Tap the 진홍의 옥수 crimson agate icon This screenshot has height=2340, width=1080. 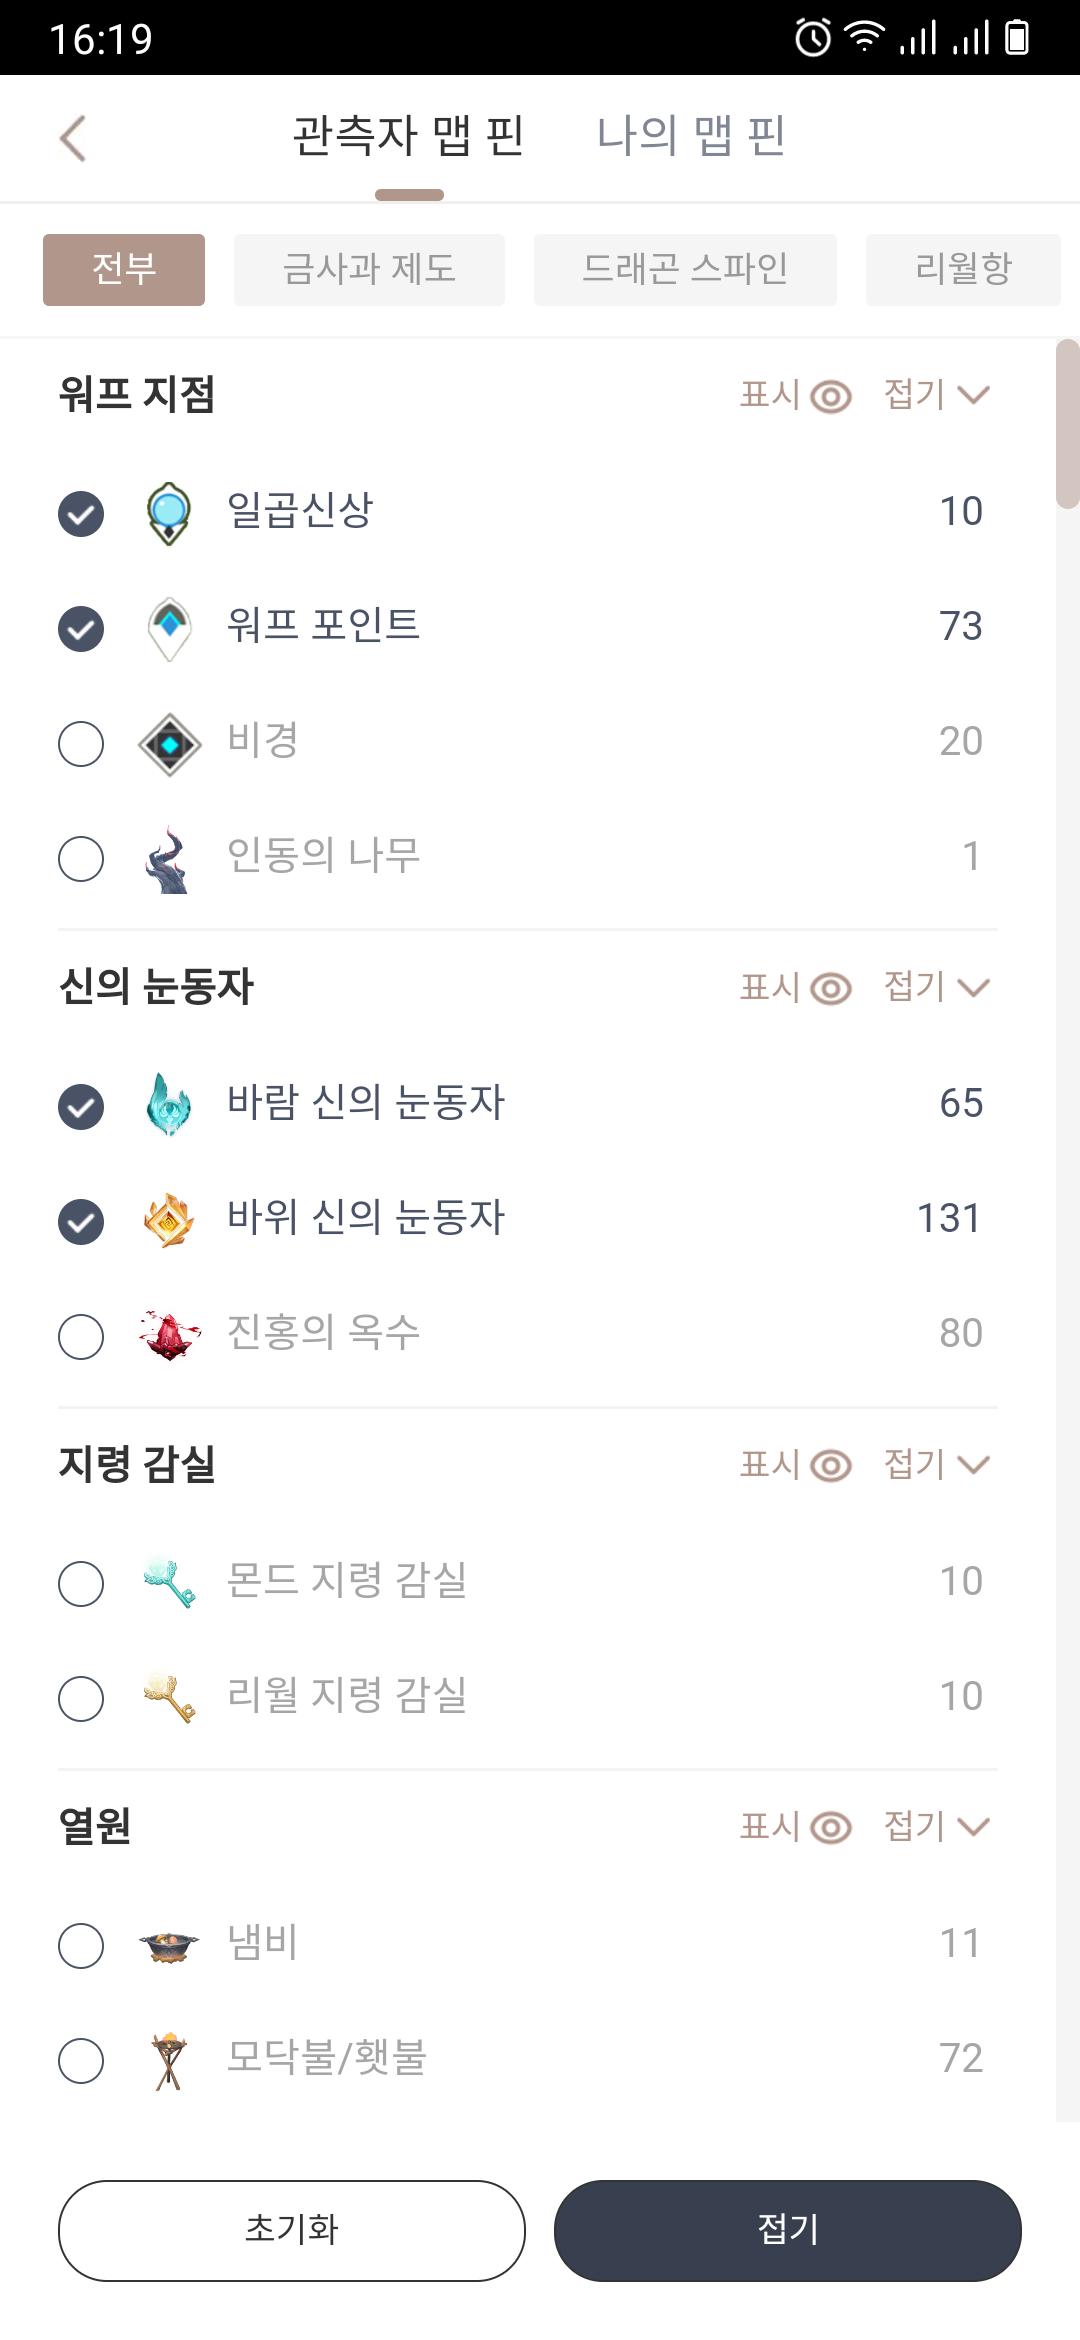[x=169, y=1335]
